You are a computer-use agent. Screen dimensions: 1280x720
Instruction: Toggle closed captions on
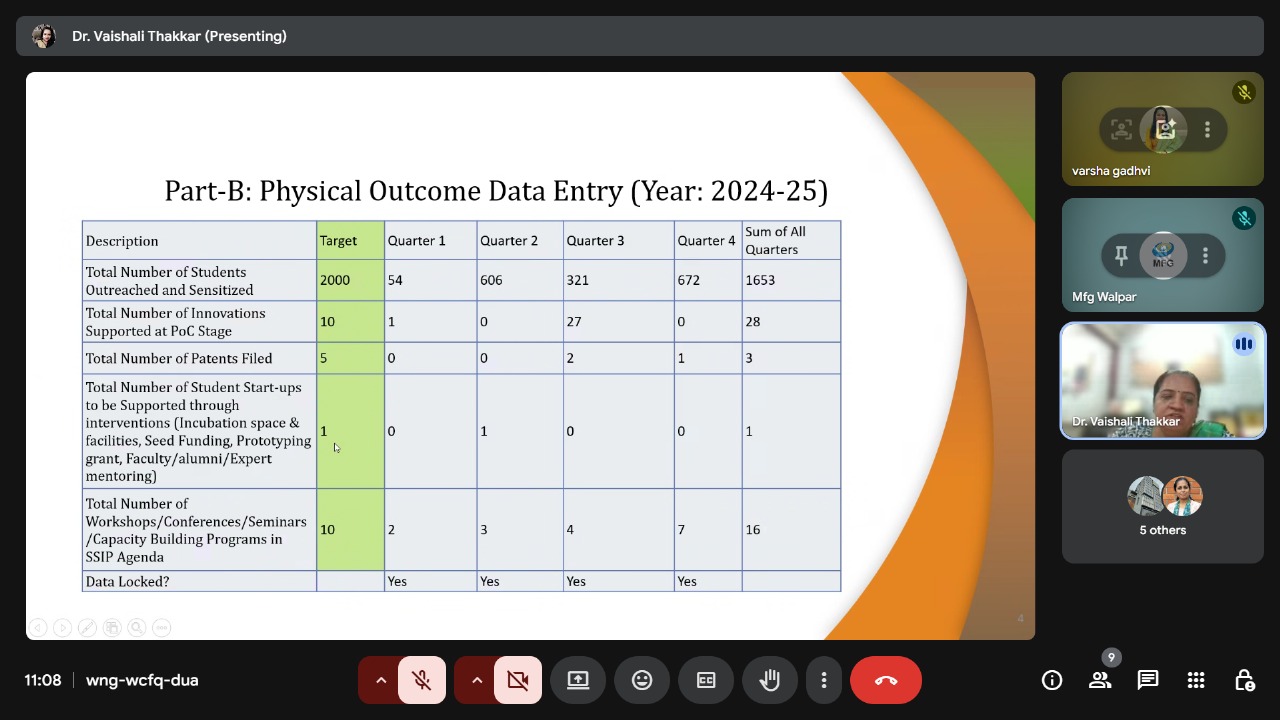706,680
